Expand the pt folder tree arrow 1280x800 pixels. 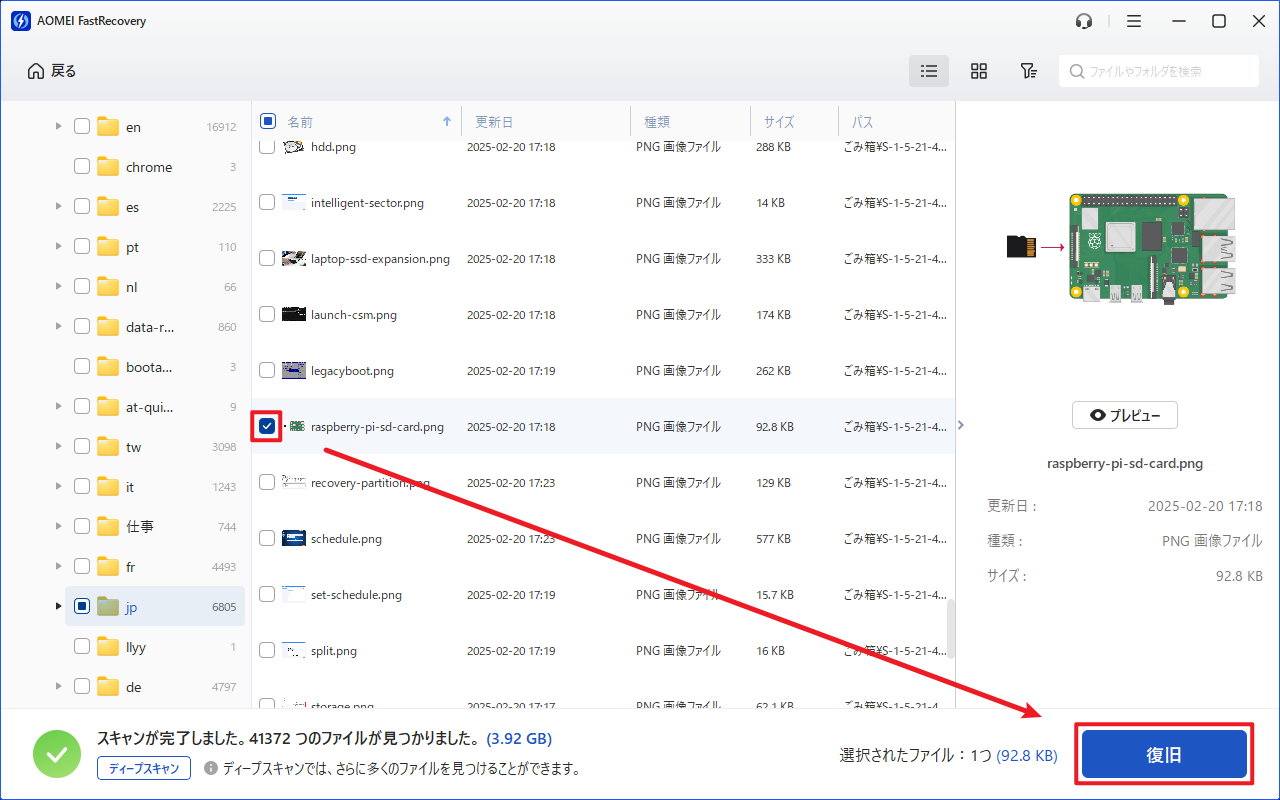(59, 247)
